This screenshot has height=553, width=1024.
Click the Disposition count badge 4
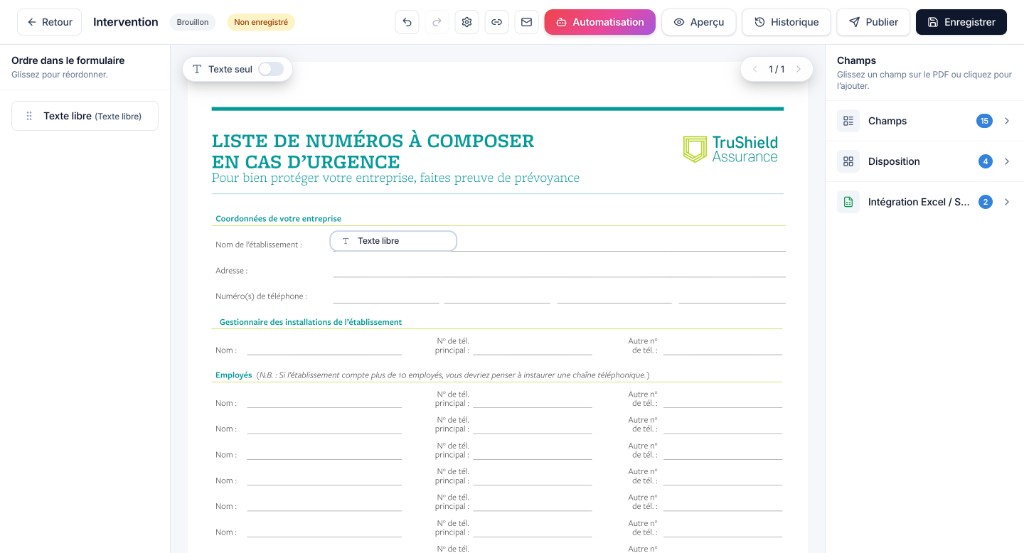point(985,161)
